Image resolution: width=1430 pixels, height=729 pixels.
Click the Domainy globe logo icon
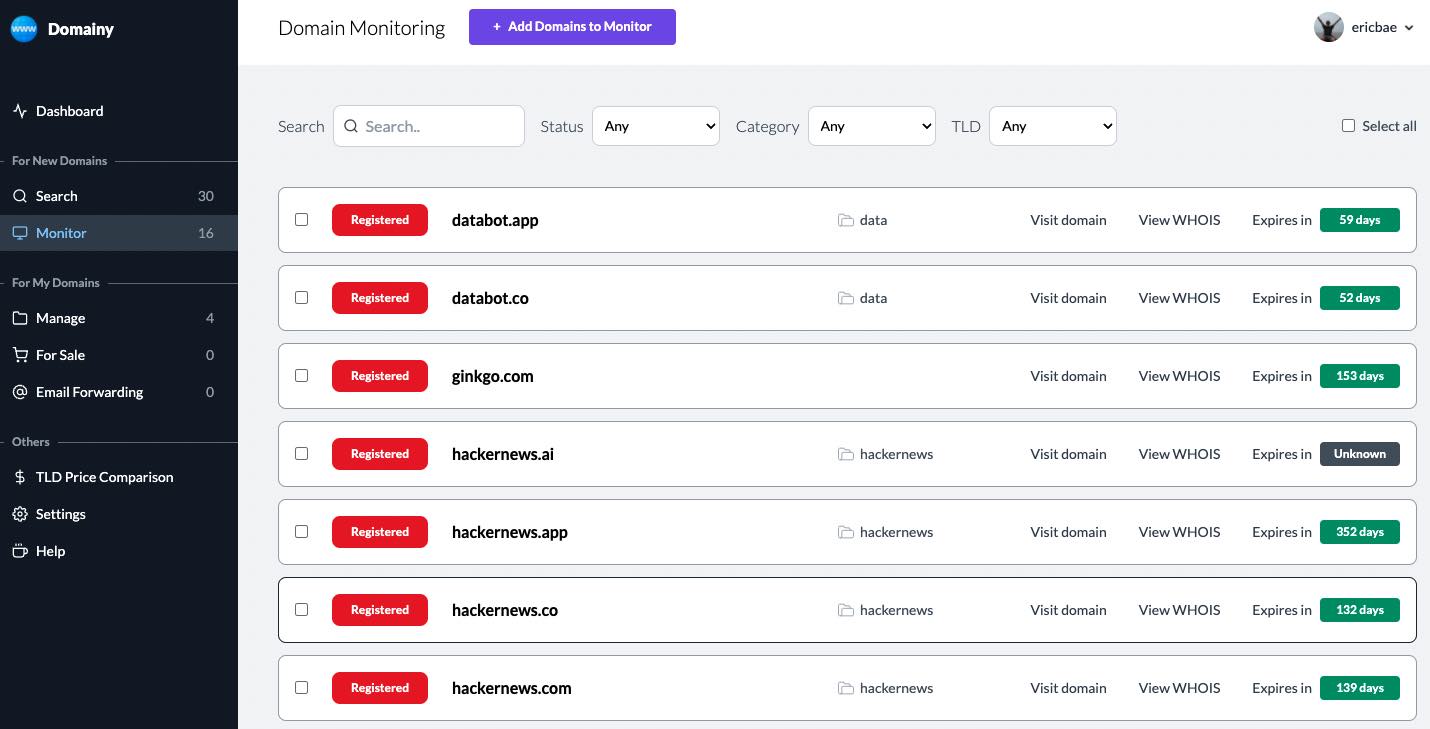pyautogui.click(x=24, y=29)
